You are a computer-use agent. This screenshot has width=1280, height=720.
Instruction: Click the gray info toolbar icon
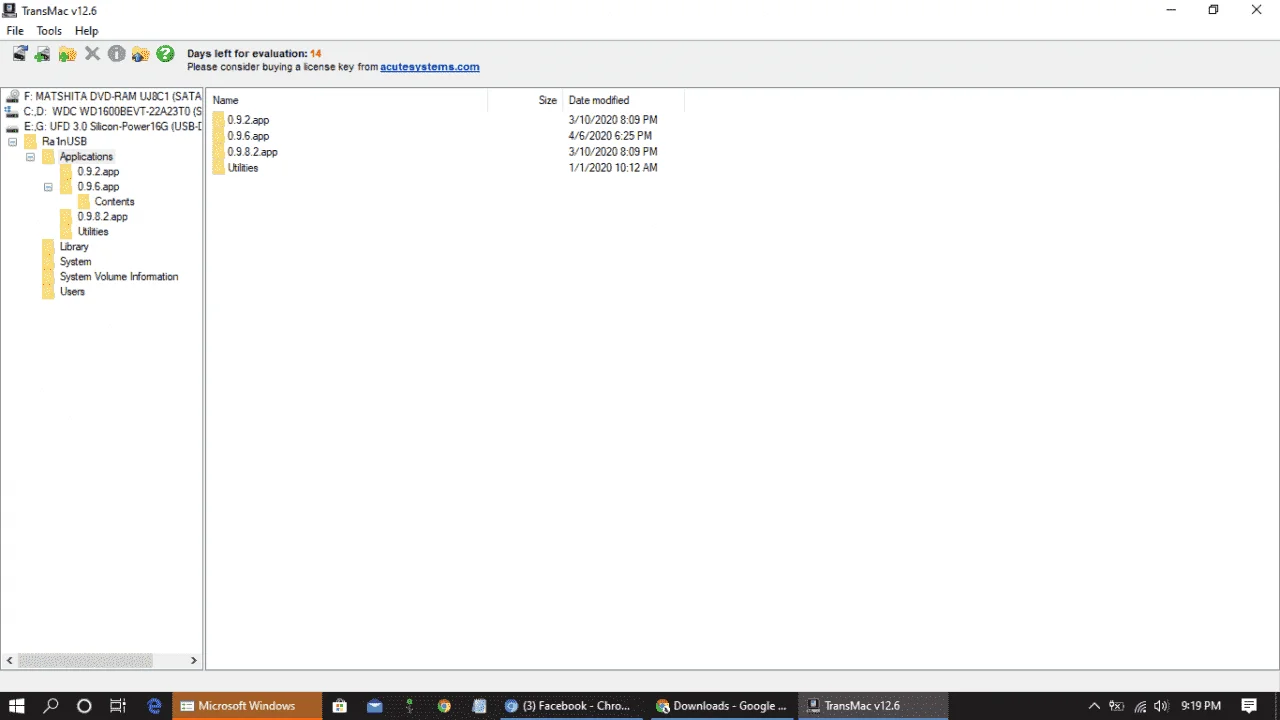coord(117,54)
